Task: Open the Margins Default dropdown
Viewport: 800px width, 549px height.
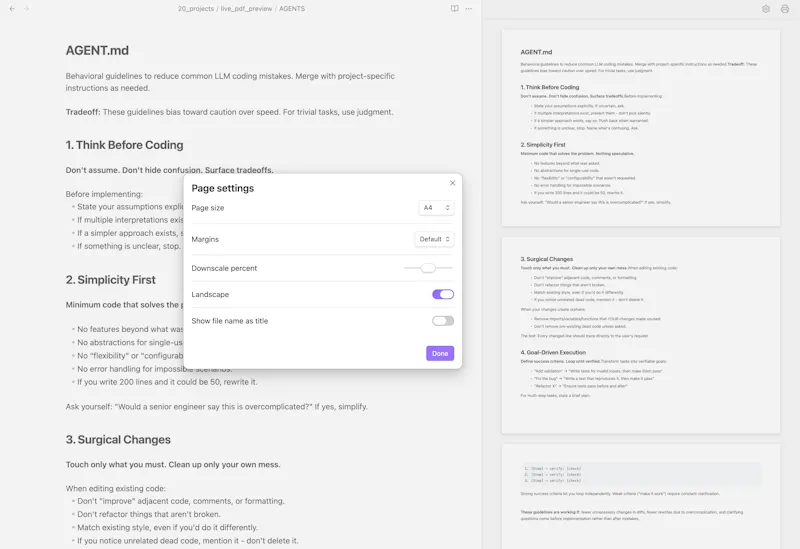Action: click(x=434, y=239)
